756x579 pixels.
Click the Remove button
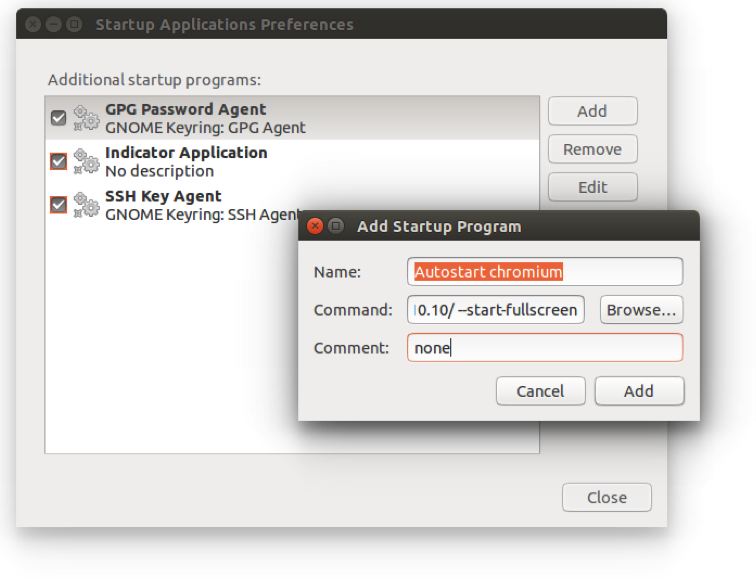[592, 149]
